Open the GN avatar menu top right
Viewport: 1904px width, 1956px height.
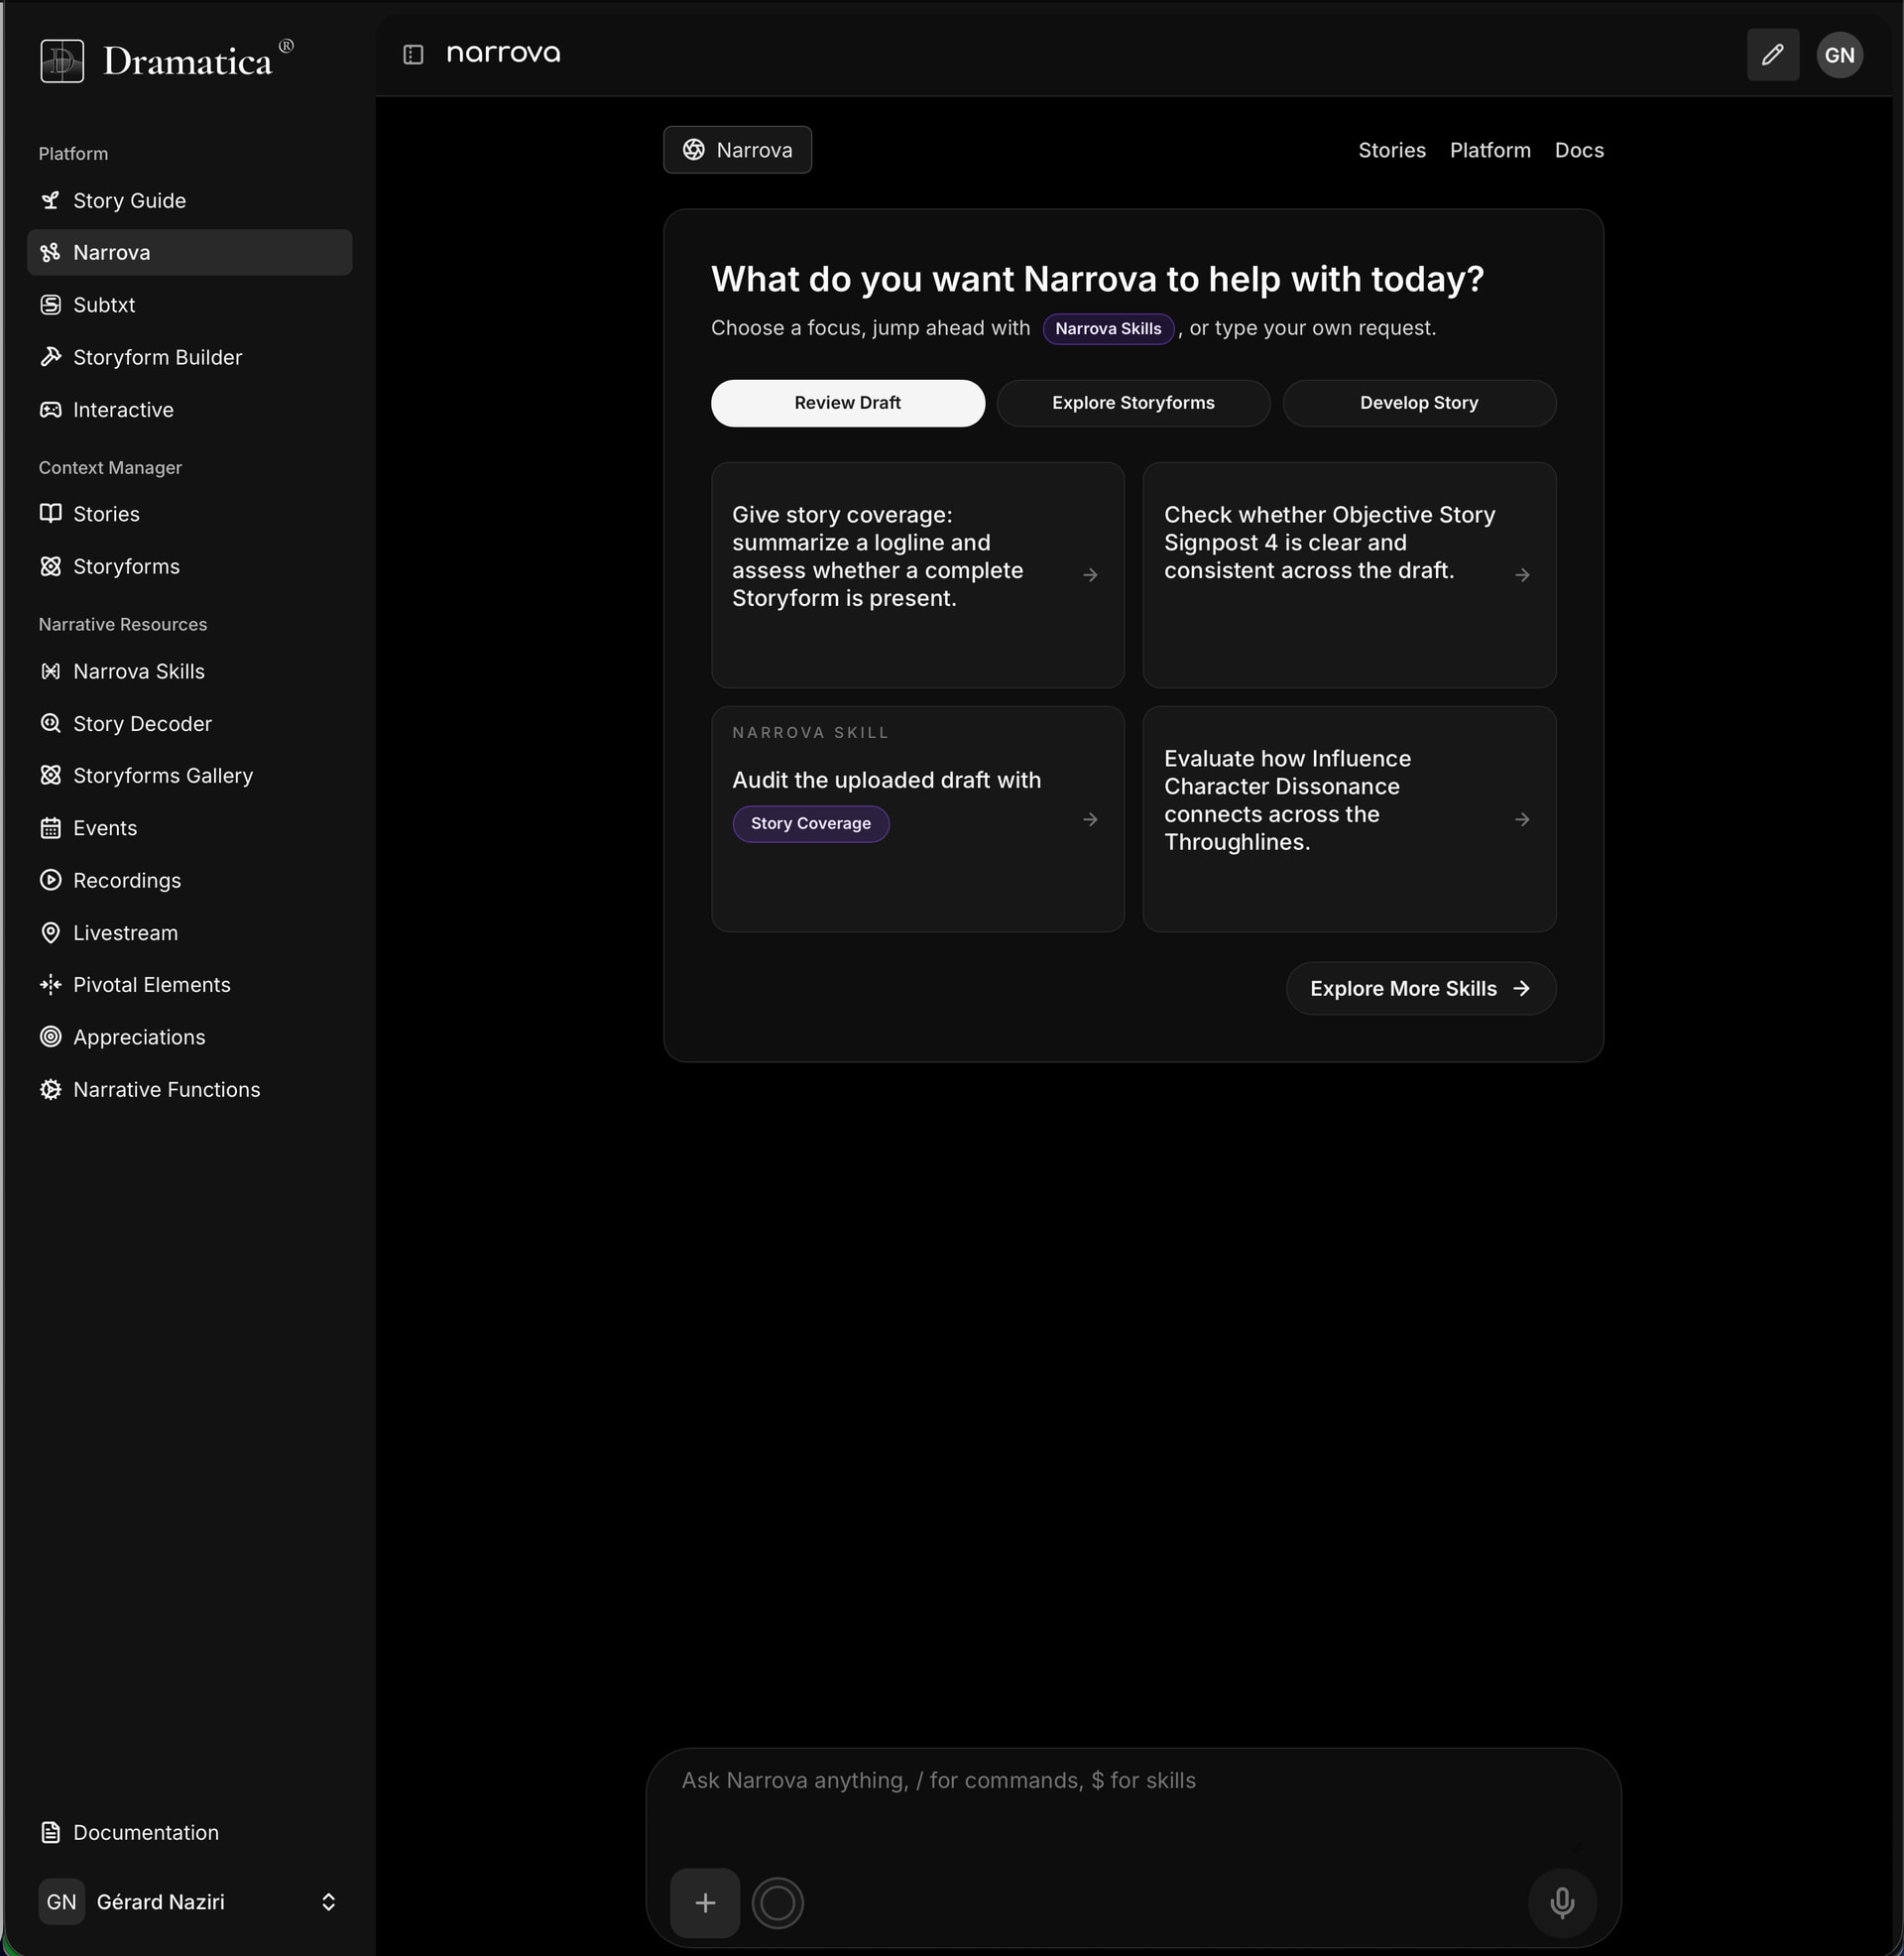coord(1838,55)
